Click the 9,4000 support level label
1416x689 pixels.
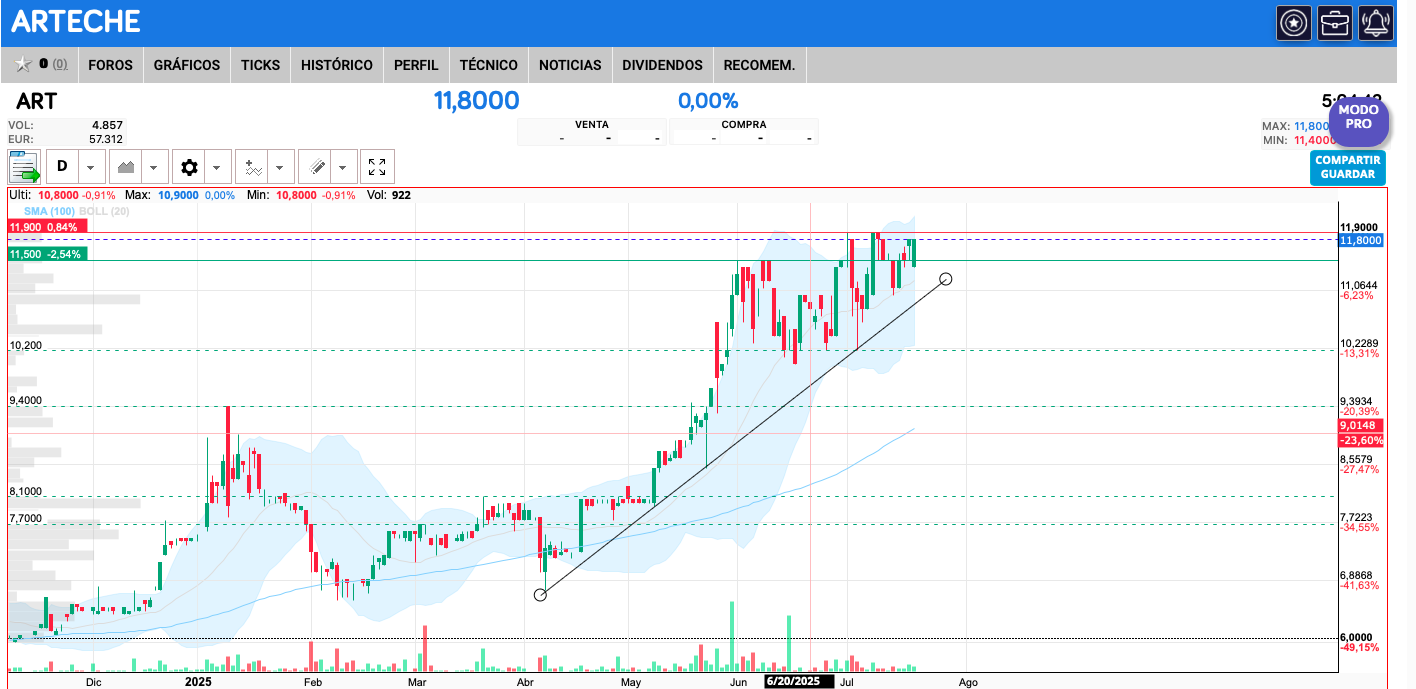click(26, 400)
